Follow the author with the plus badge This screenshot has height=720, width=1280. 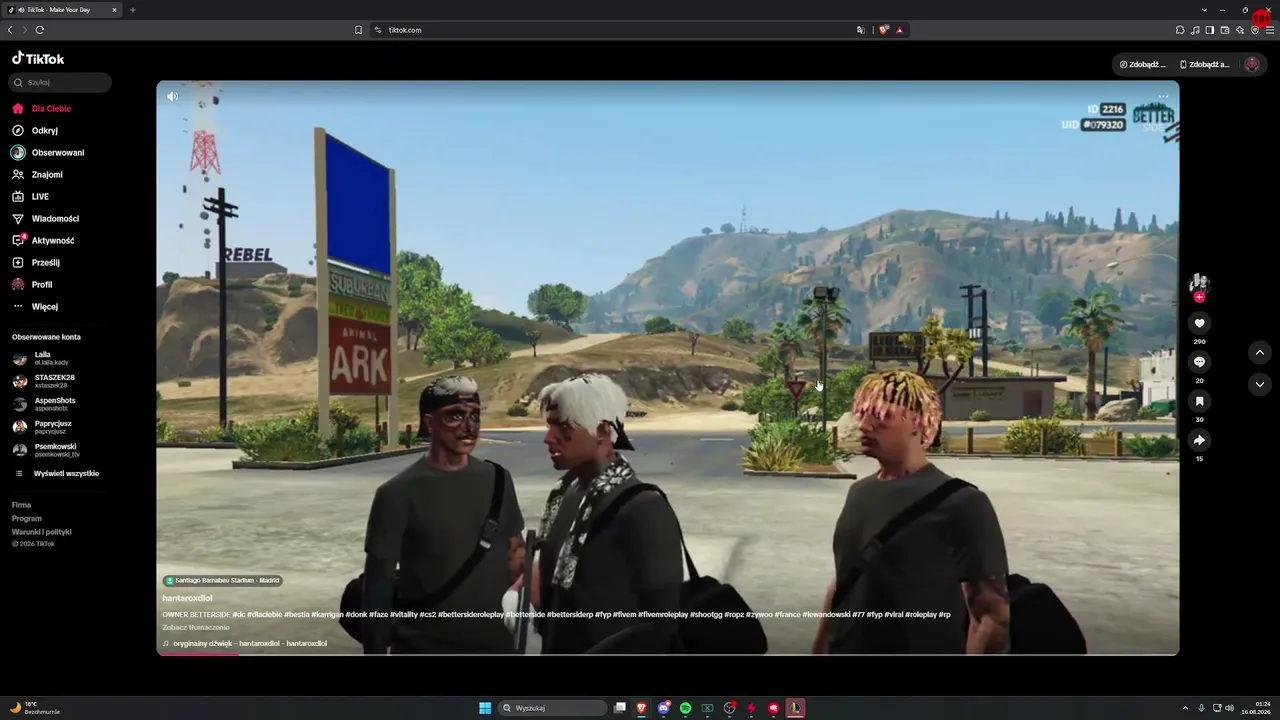pyautogui.click(x=1199, y=297)
